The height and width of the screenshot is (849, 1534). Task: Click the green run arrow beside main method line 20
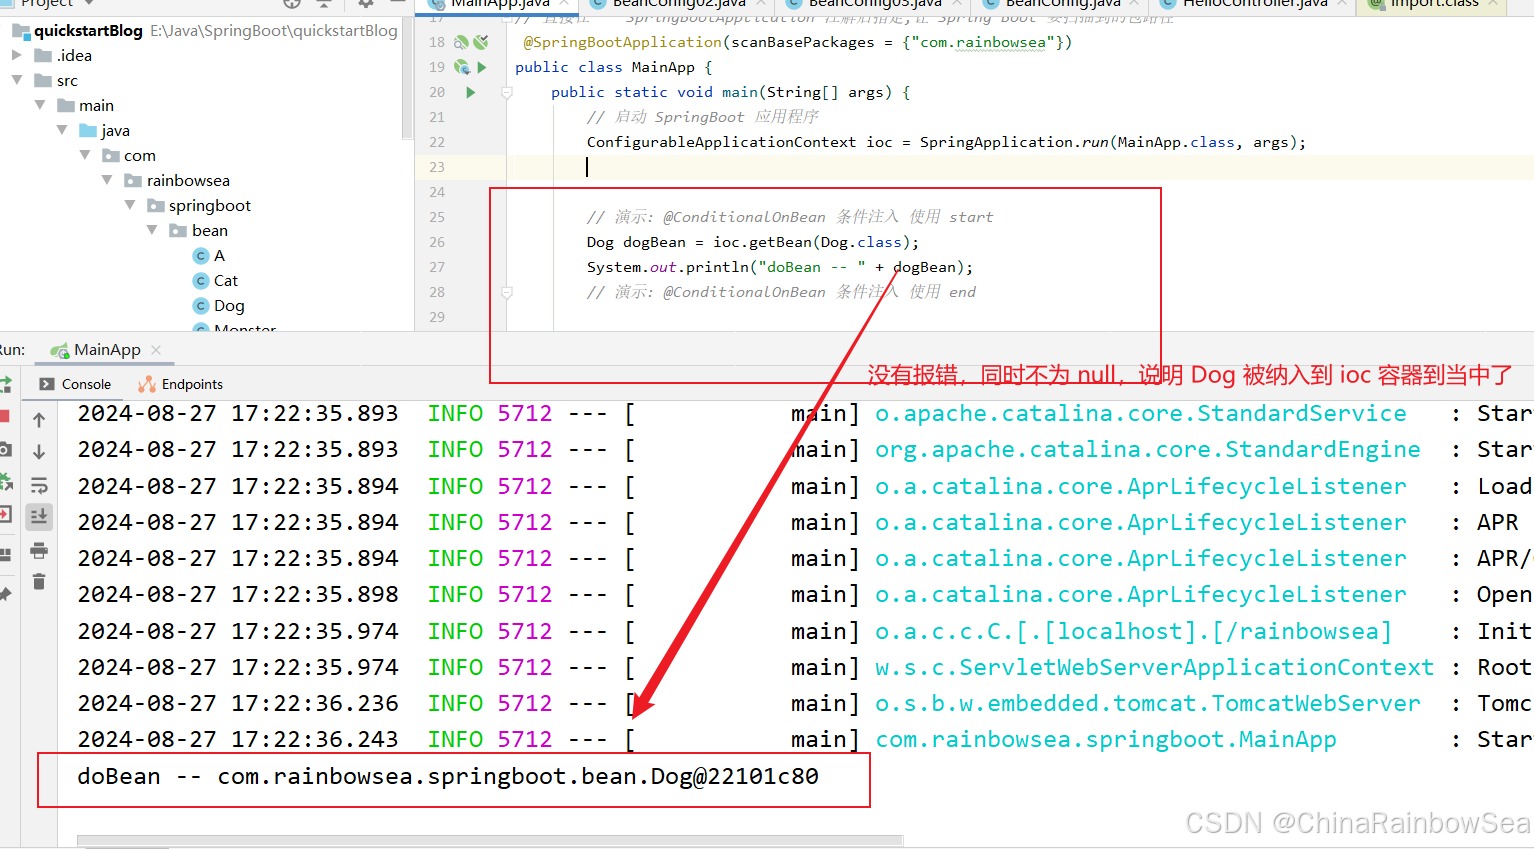pos(471,92)
